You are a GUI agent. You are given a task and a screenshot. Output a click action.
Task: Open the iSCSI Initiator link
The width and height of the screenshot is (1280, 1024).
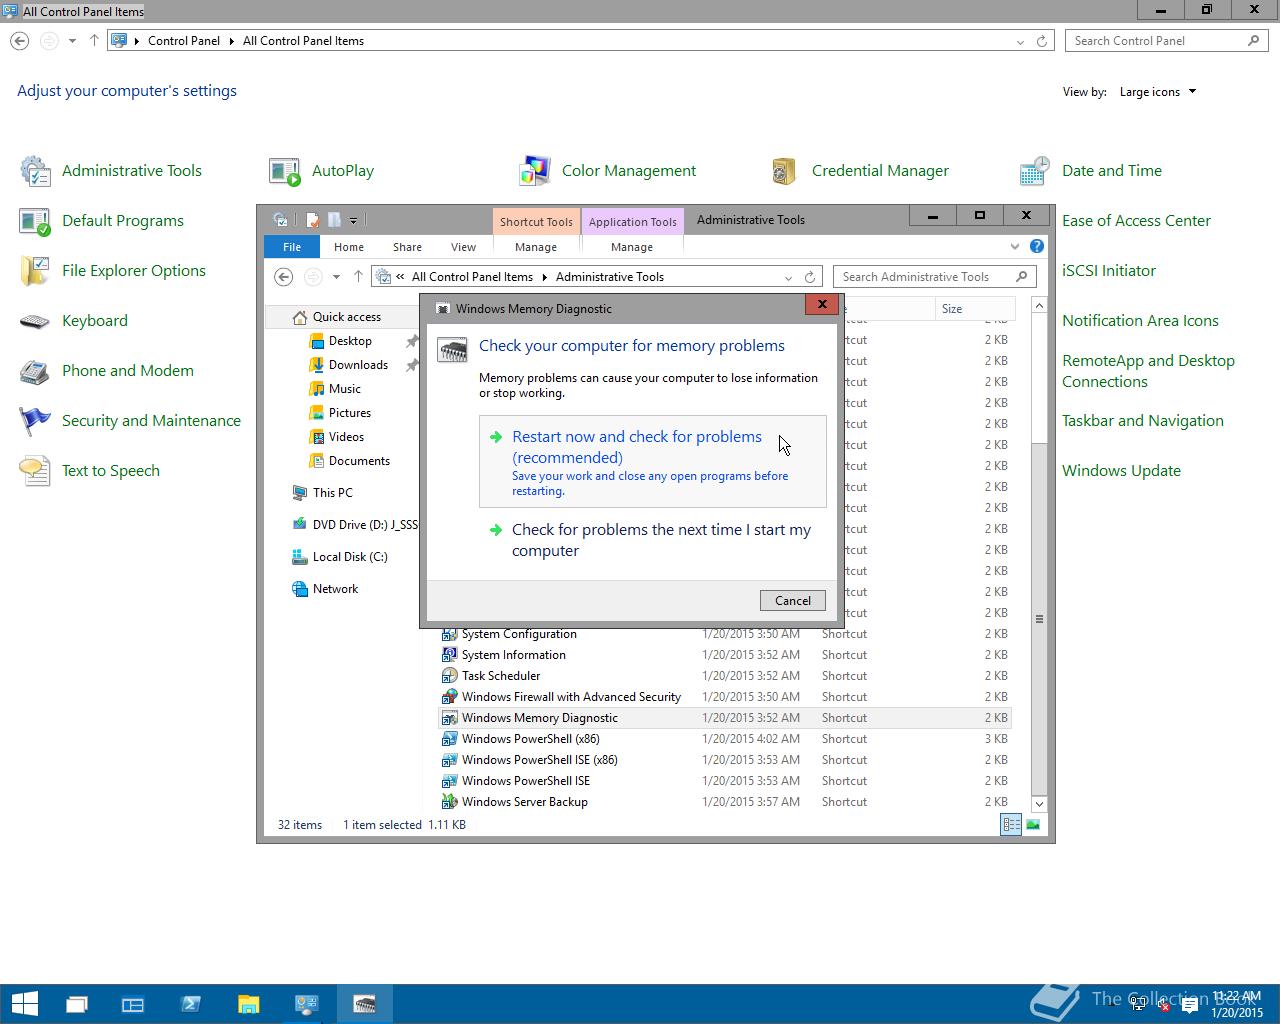click(1108, 271)
